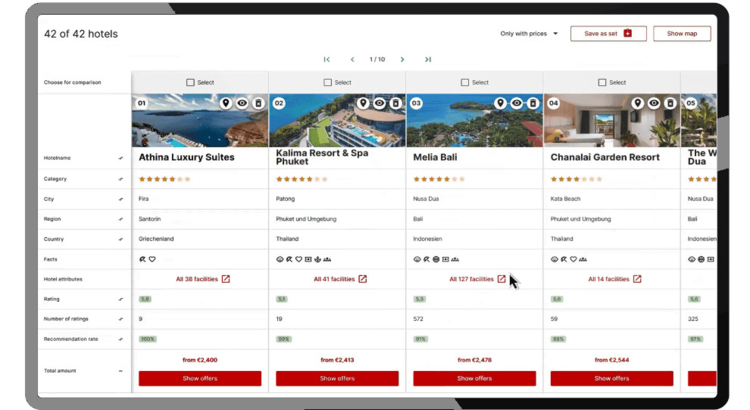The height and width of the screenshot is (410, 750).
Task: Click Save as set button
Action: pyautogui.click(x=608, y=33)
